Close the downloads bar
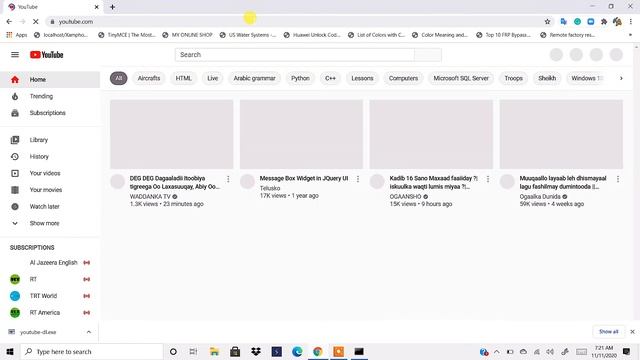This screenshot has height=360, width=640. (x=632, y=332)
